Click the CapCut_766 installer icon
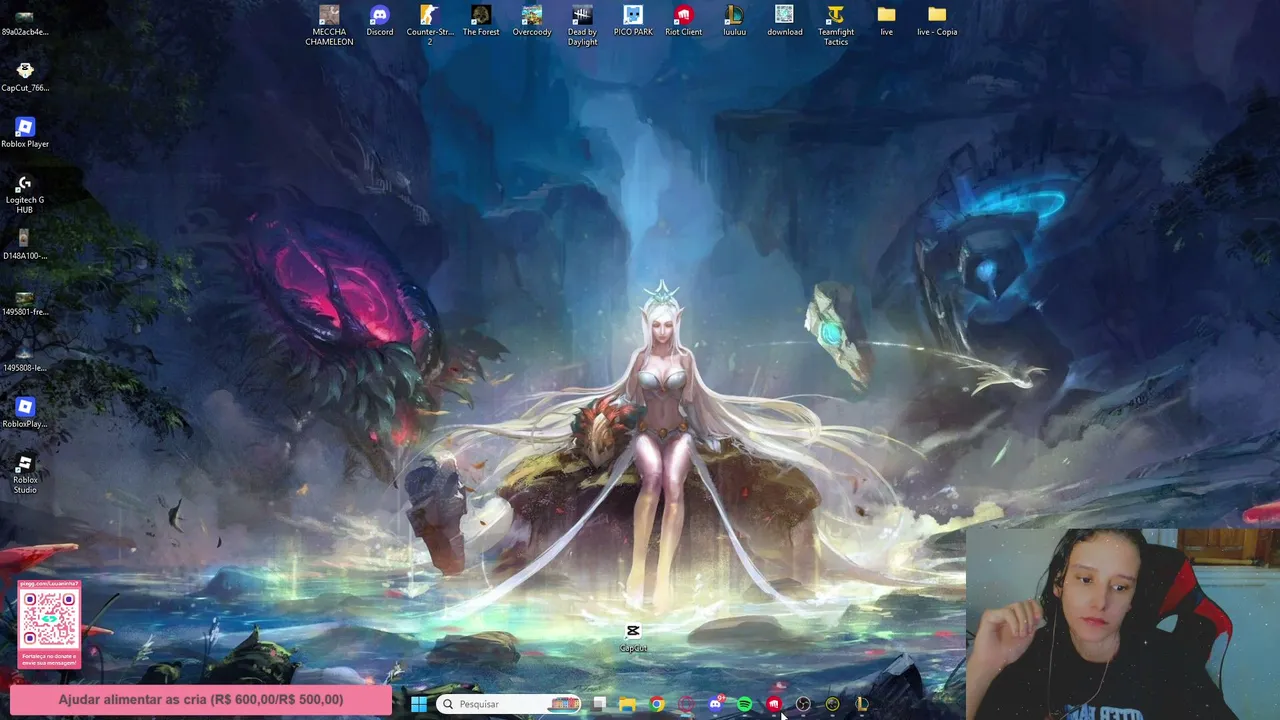1280x720 pixels. pos(25,77)
